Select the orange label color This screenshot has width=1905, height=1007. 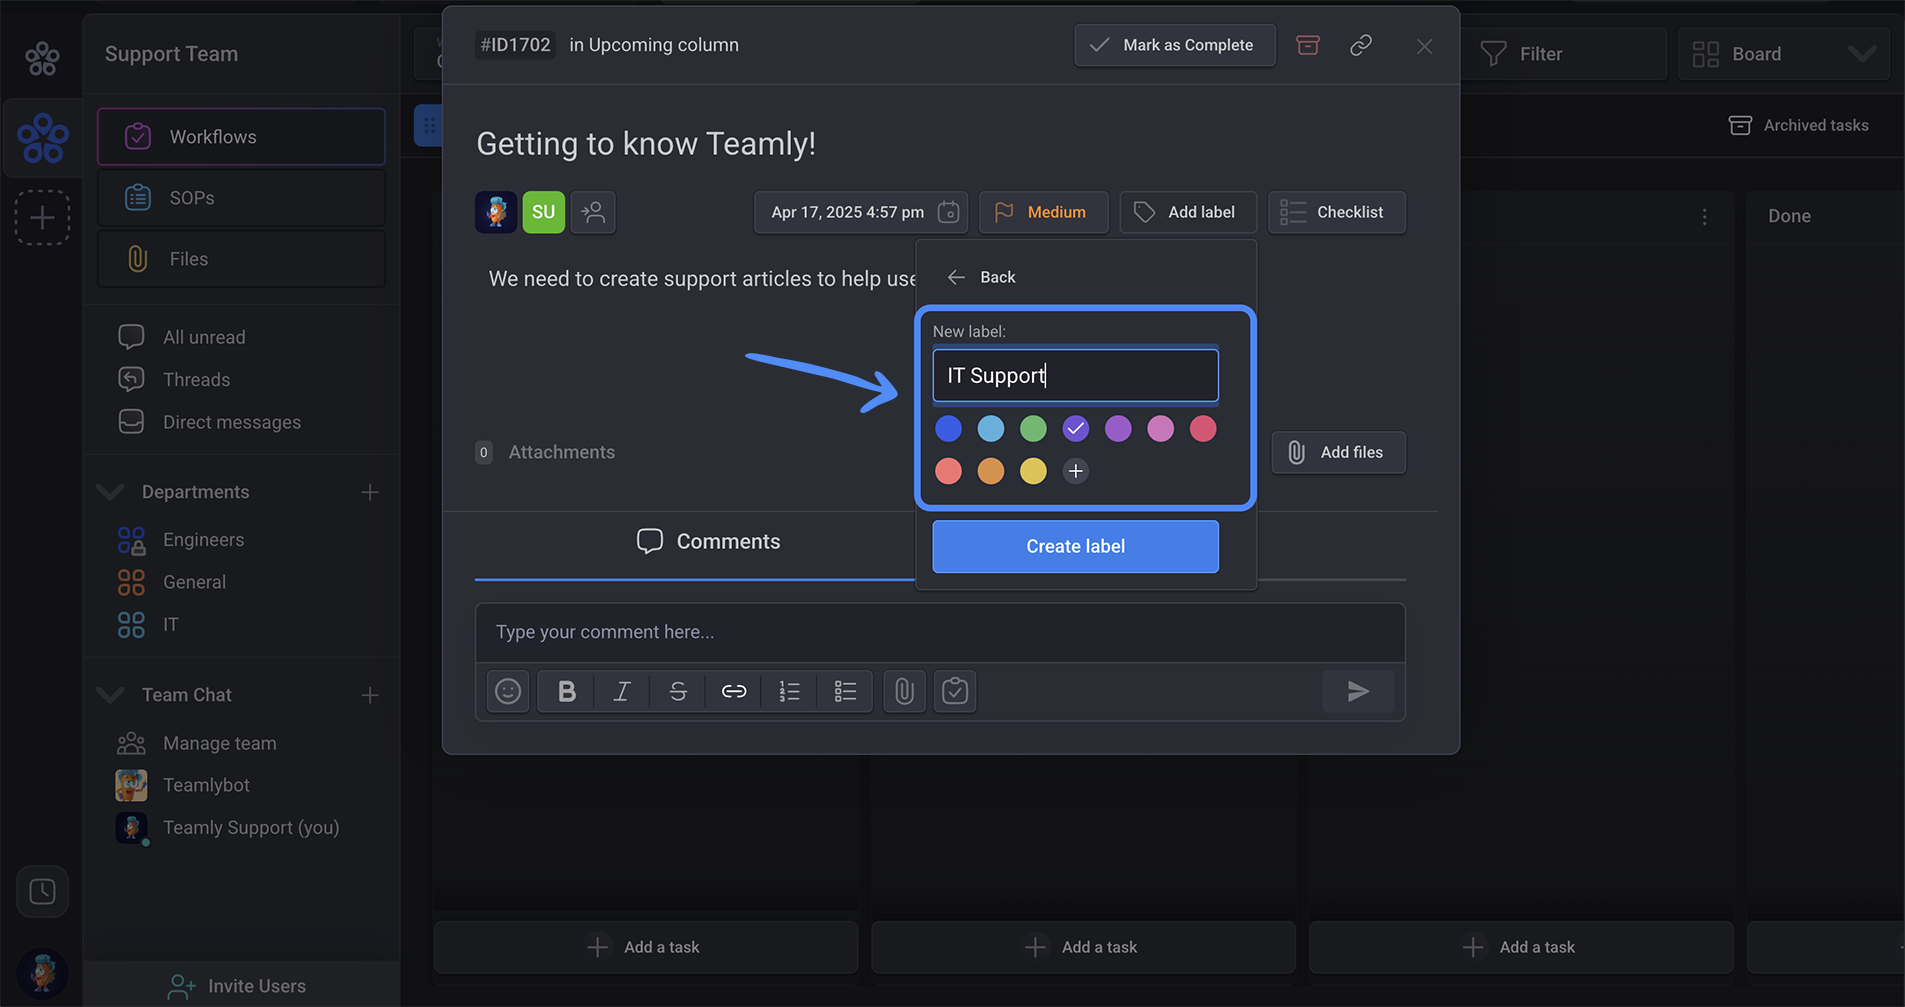(991, 471)
